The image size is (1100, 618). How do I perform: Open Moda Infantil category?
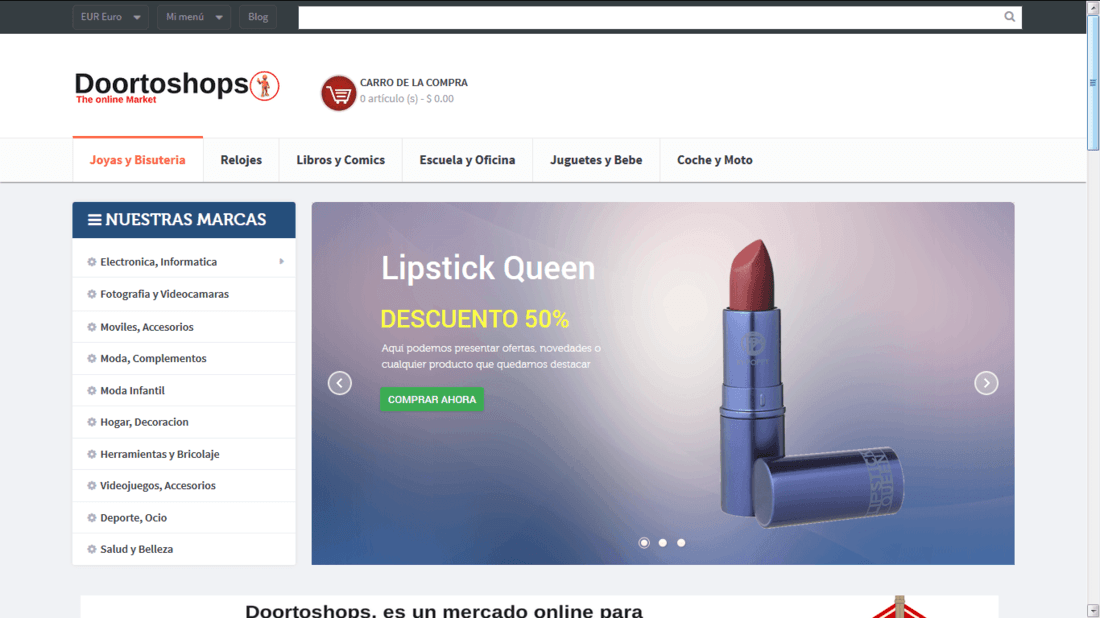coord(133,391)
